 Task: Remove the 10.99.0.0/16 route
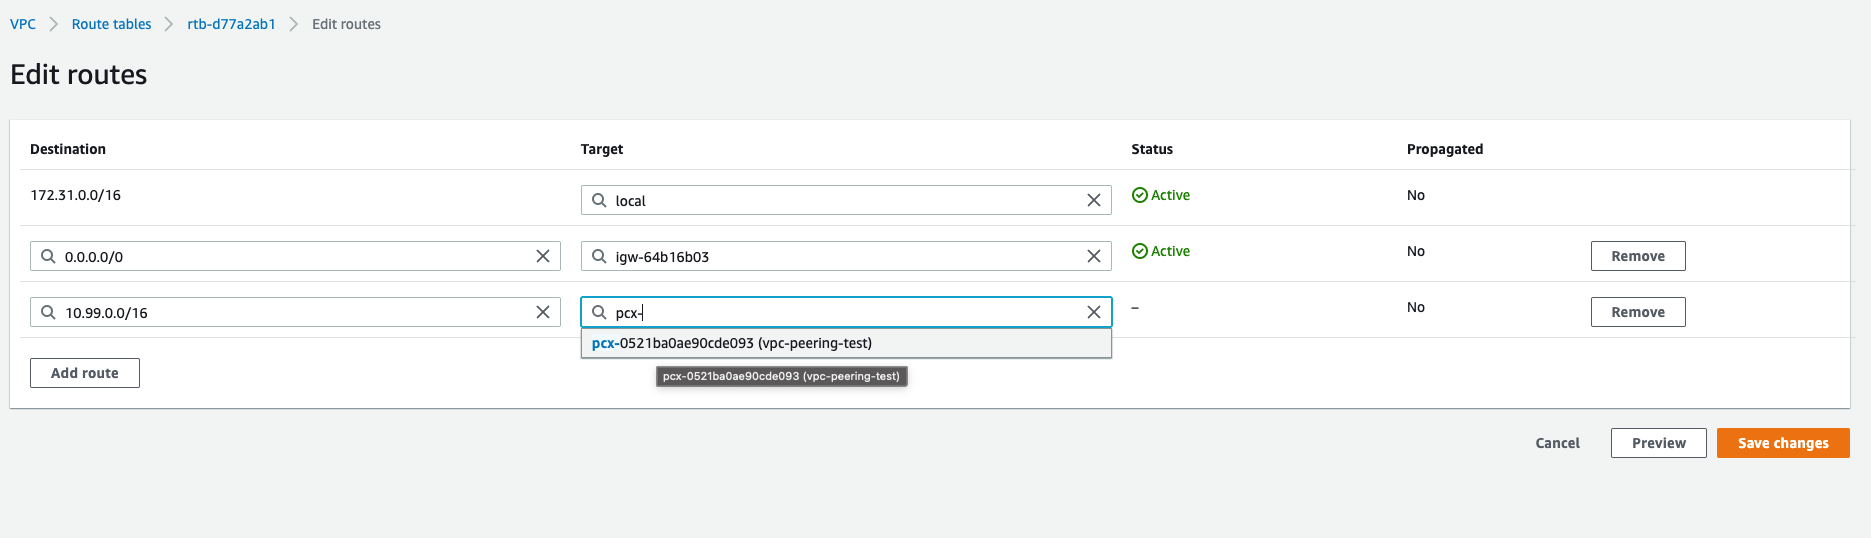1638,312
